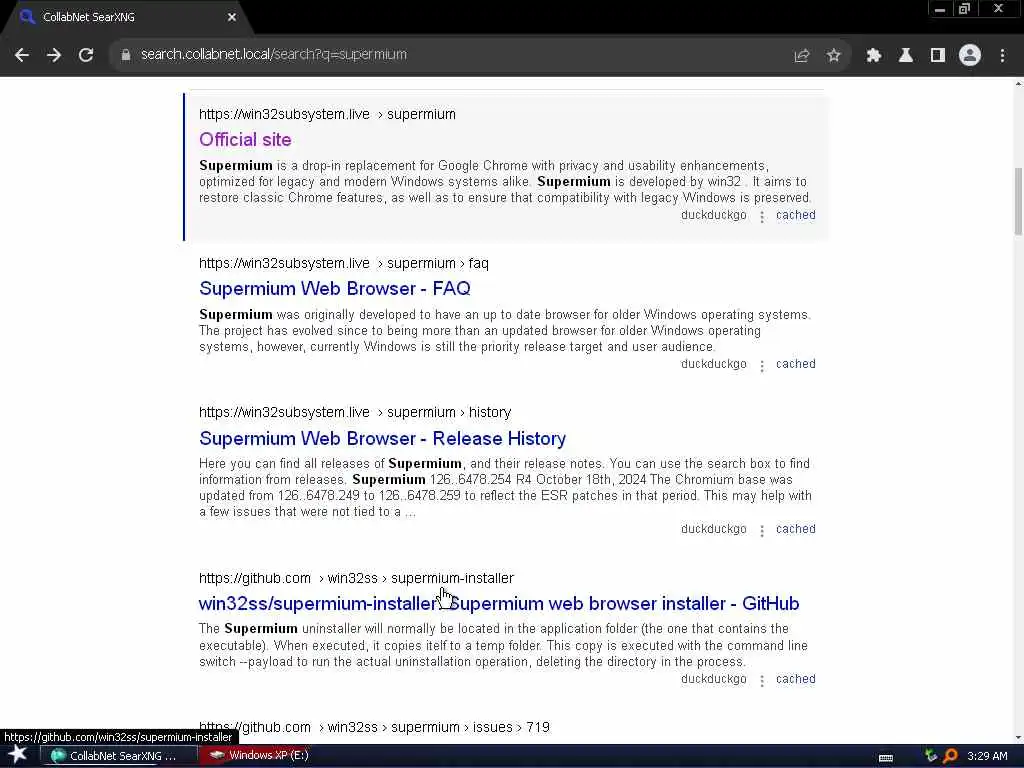
Task: Click the scrollbar down arrow
Action: (x=1018, y=737)
